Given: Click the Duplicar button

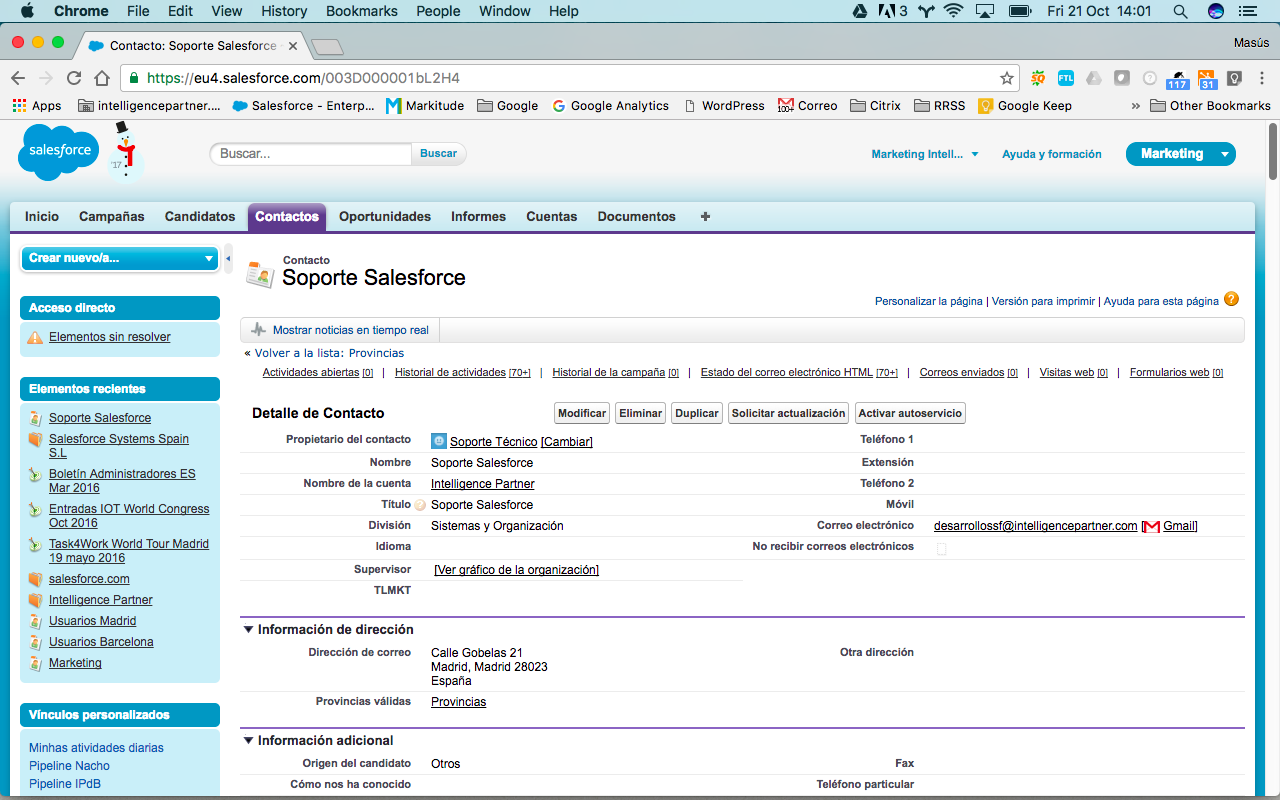Looking at the screenshot, I should [697, 413].
